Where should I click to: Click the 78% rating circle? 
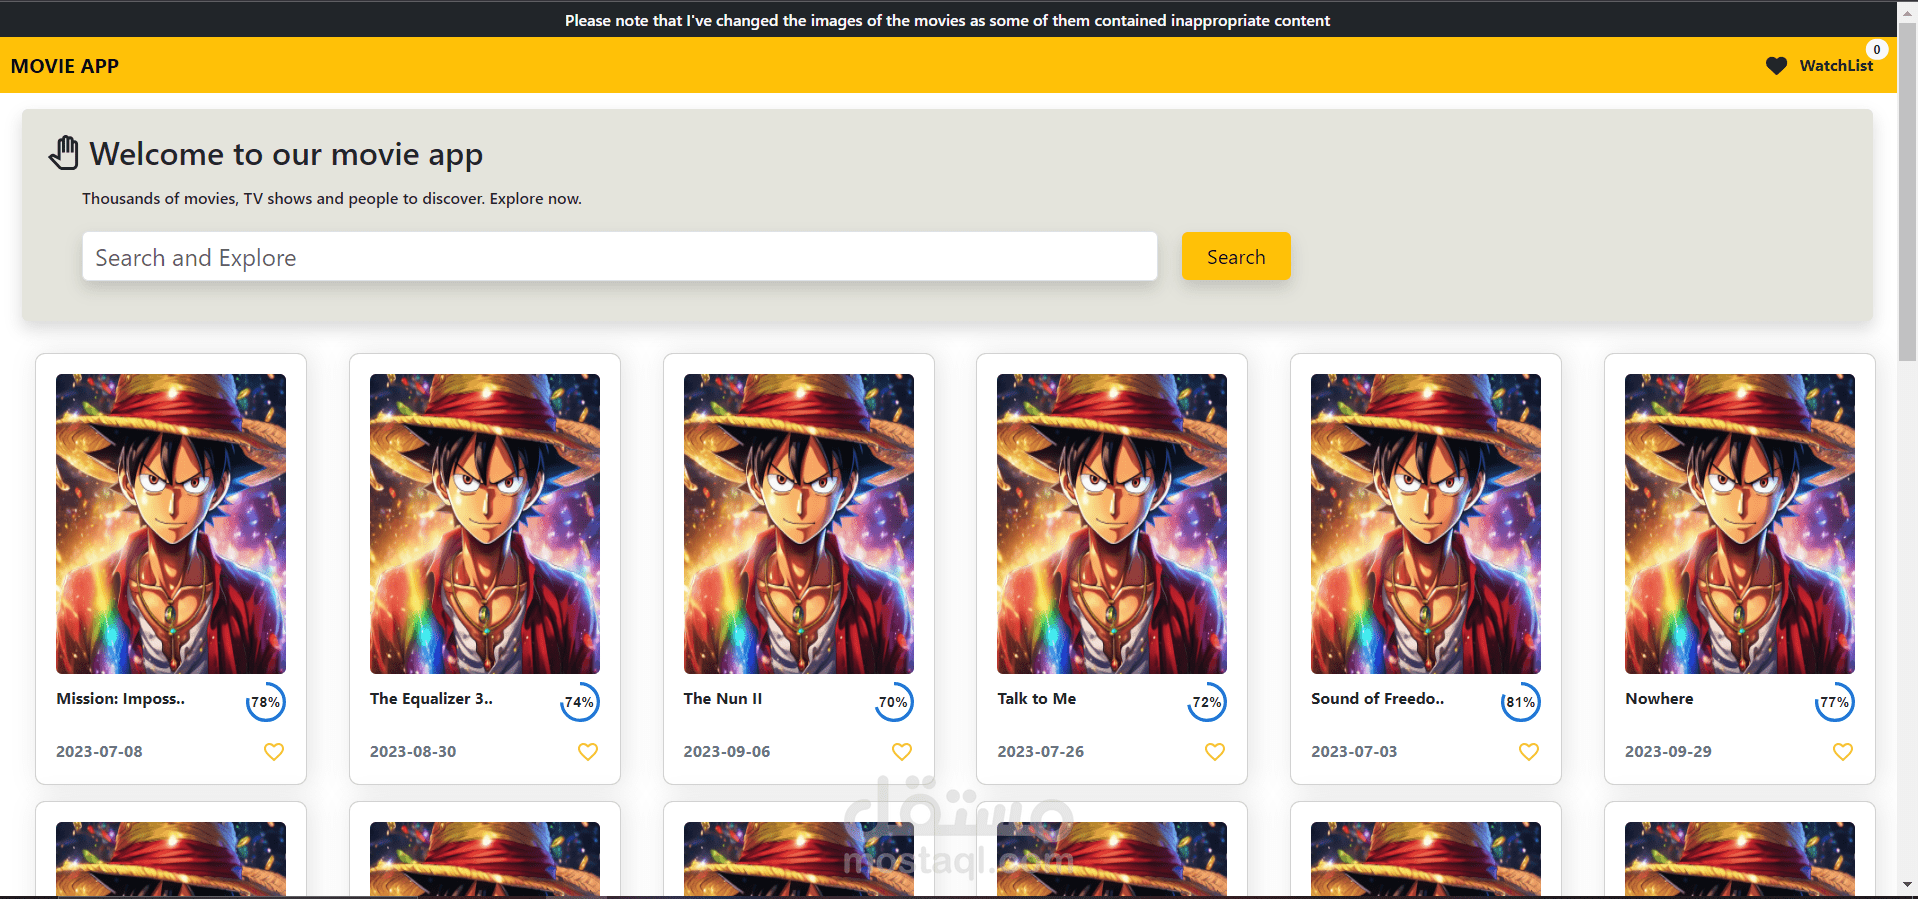click(x=266, y=702)
